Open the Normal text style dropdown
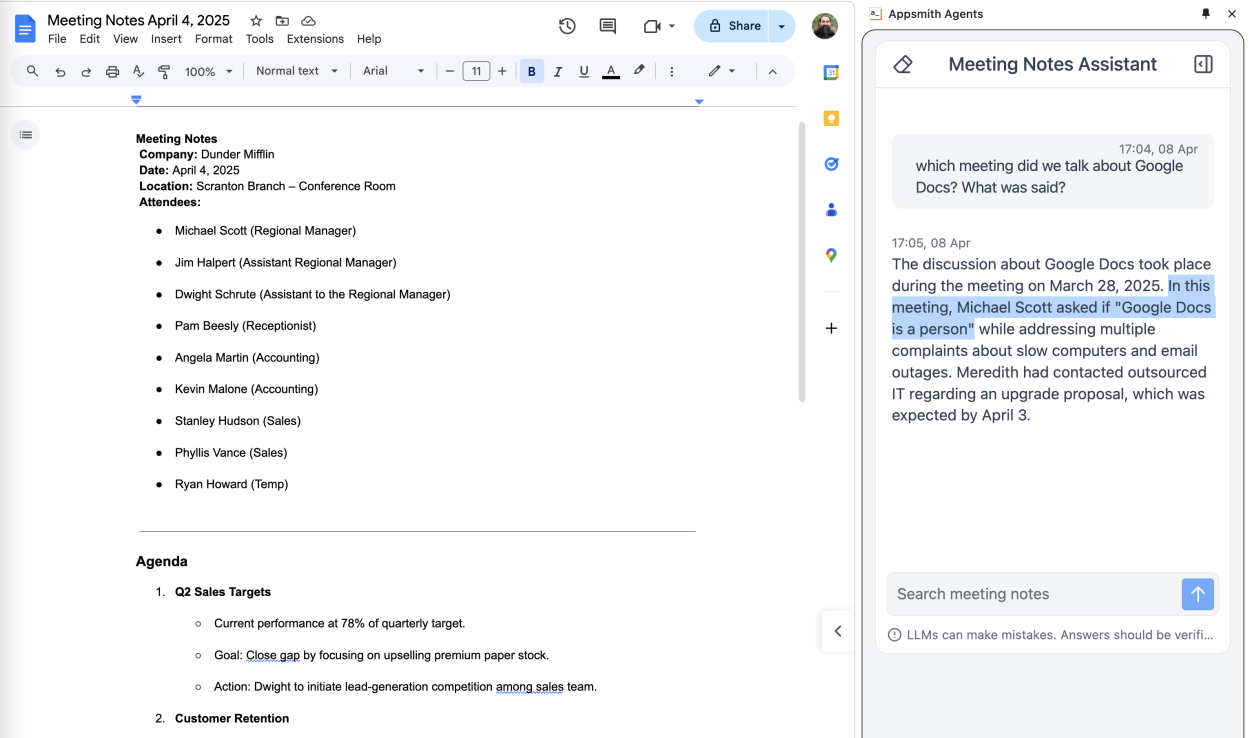 click(297, 71)
